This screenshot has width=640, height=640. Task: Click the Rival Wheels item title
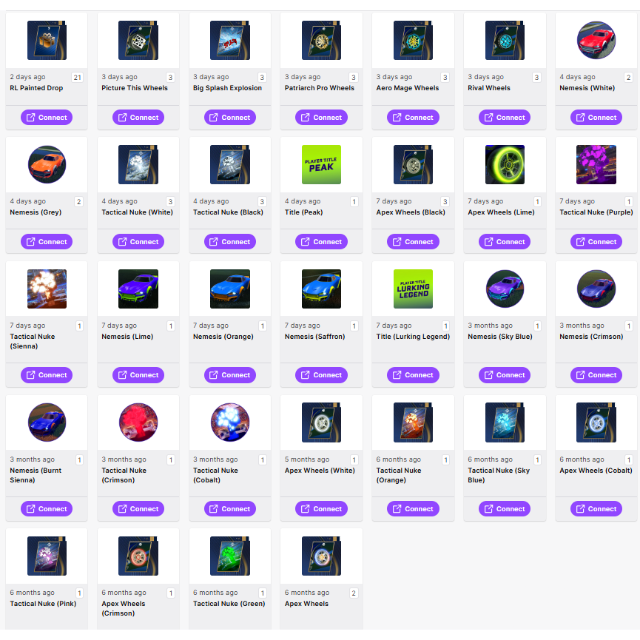coord(489,88)
